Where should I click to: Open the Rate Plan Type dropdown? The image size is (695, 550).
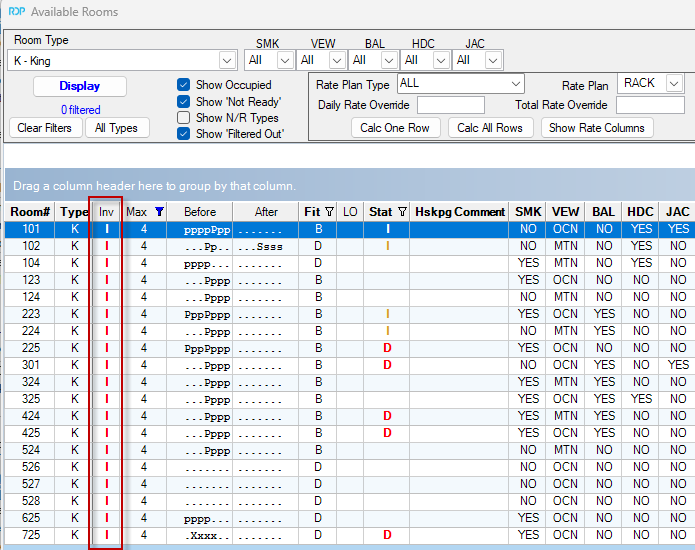pos(515,83)
